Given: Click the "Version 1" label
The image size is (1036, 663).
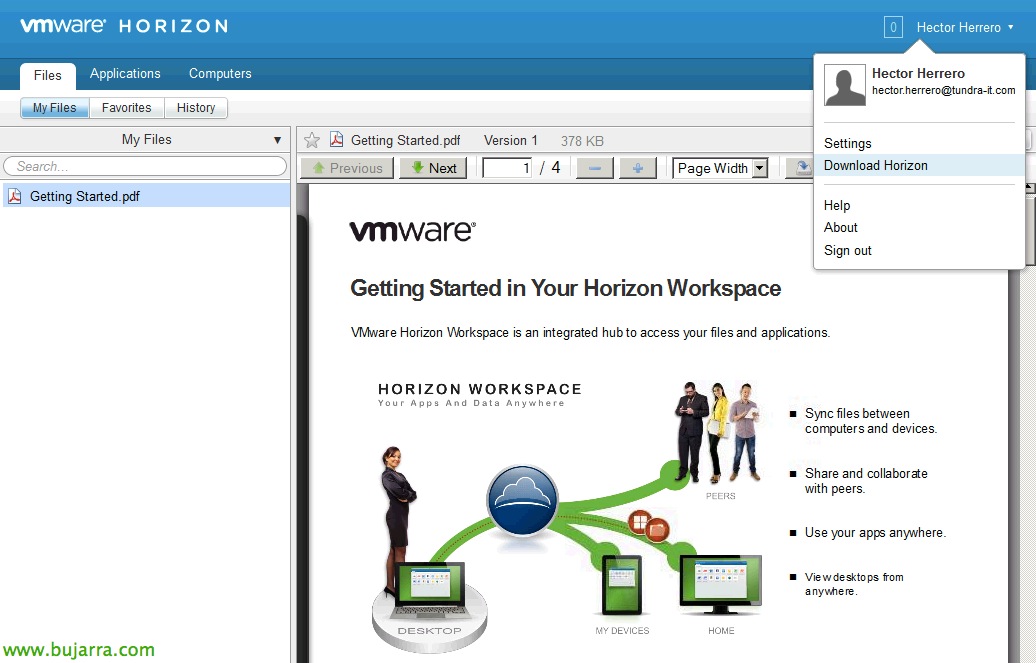Looking at the screenshot, I should 511,140.
